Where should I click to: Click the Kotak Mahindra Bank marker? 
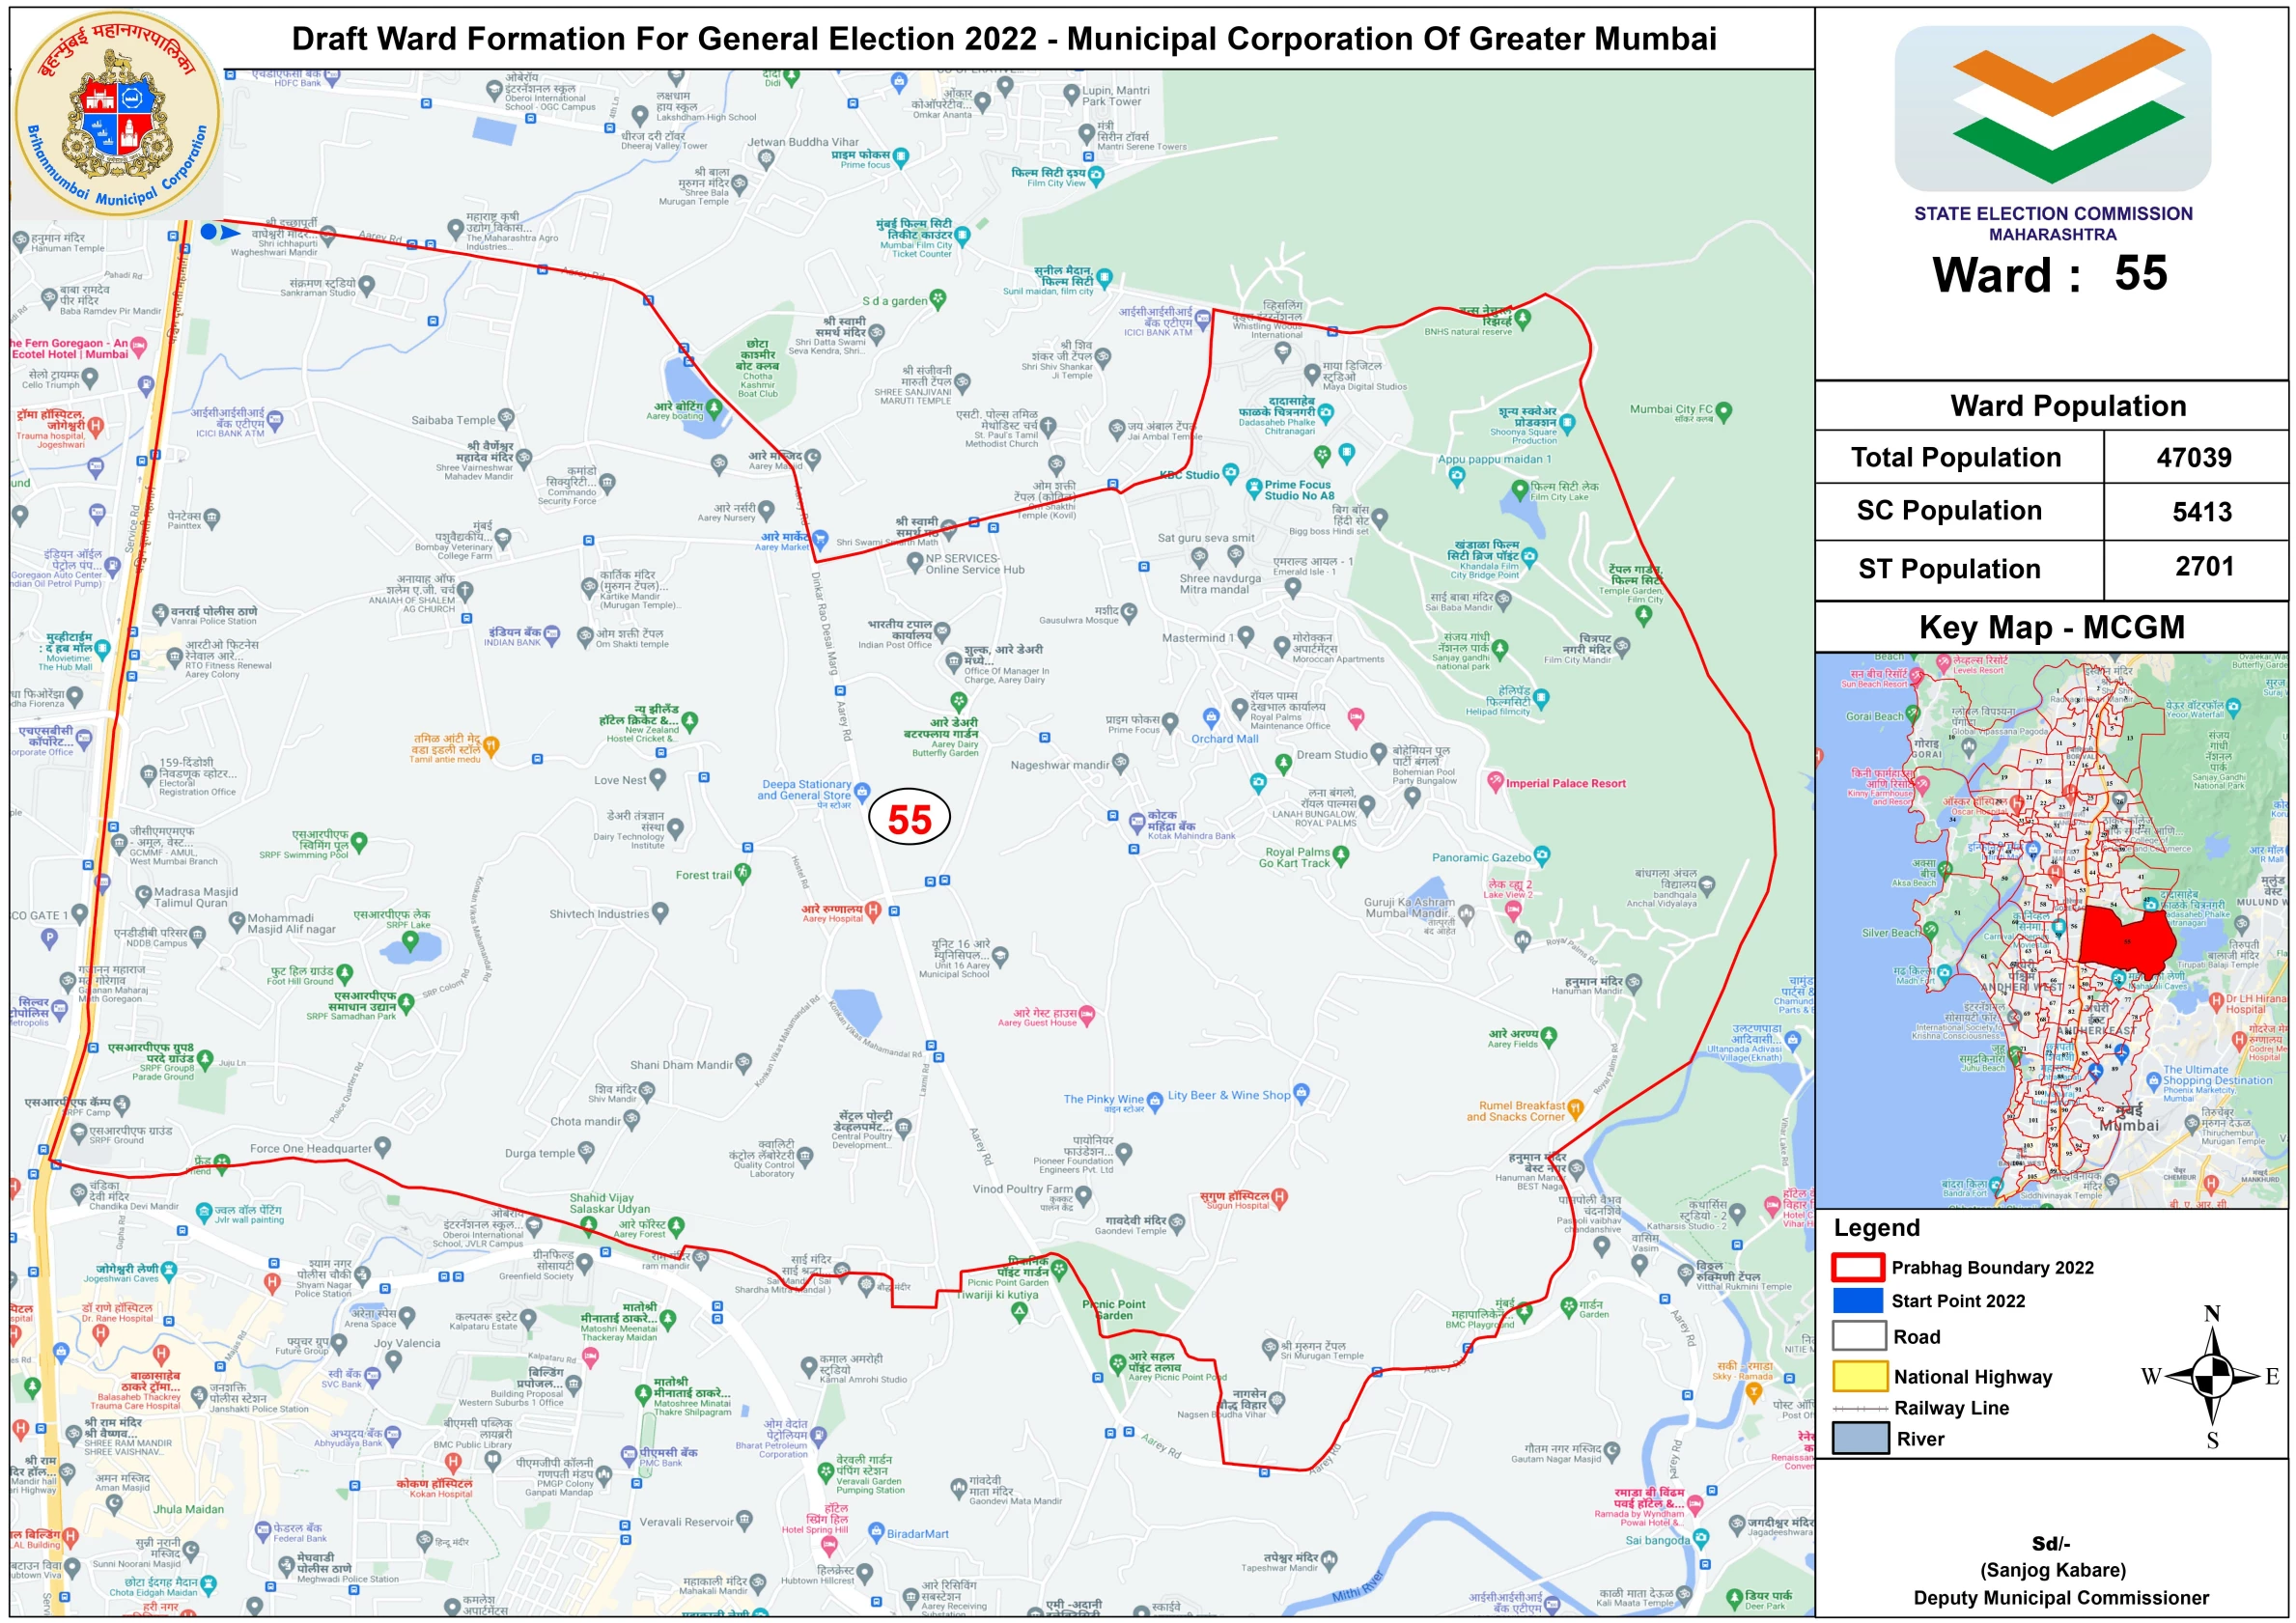(1137, 823)
